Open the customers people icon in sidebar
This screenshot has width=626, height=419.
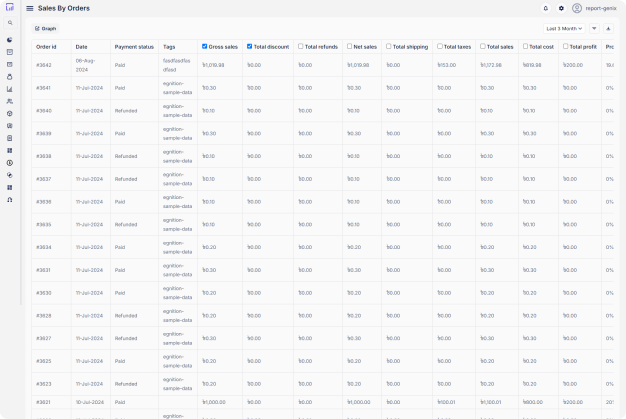pos(10,101)
